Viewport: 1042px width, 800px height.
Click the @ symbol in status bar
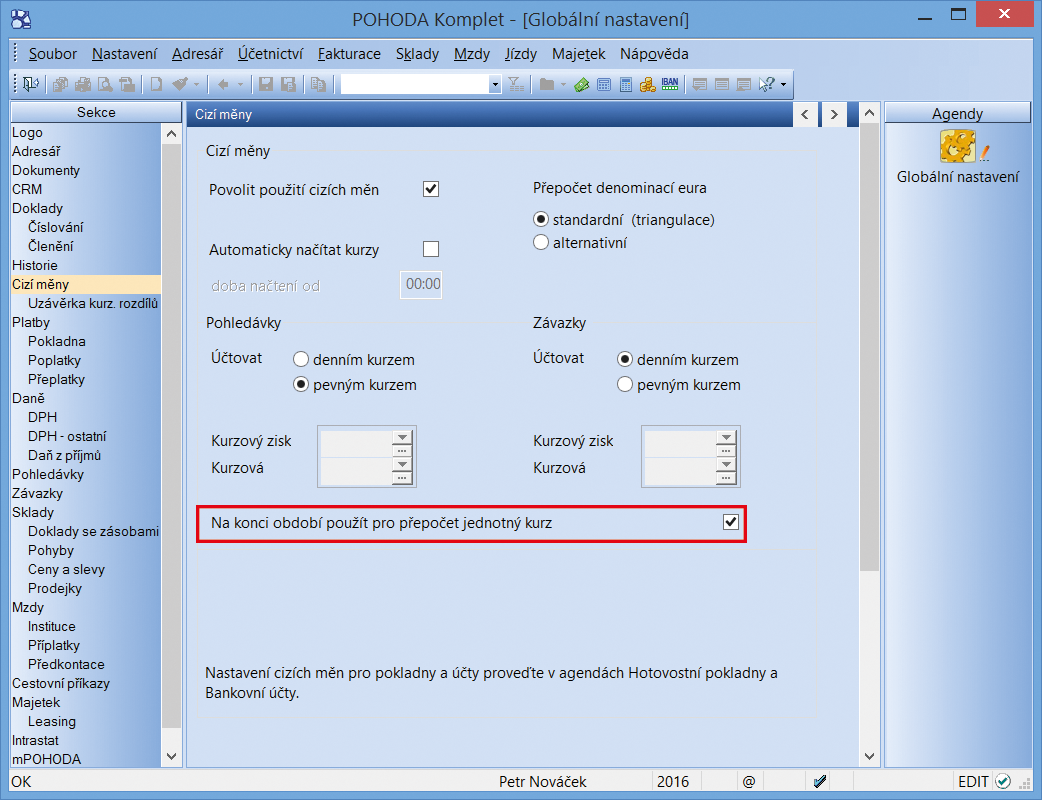pyautogui.click(x=749, y=782)
